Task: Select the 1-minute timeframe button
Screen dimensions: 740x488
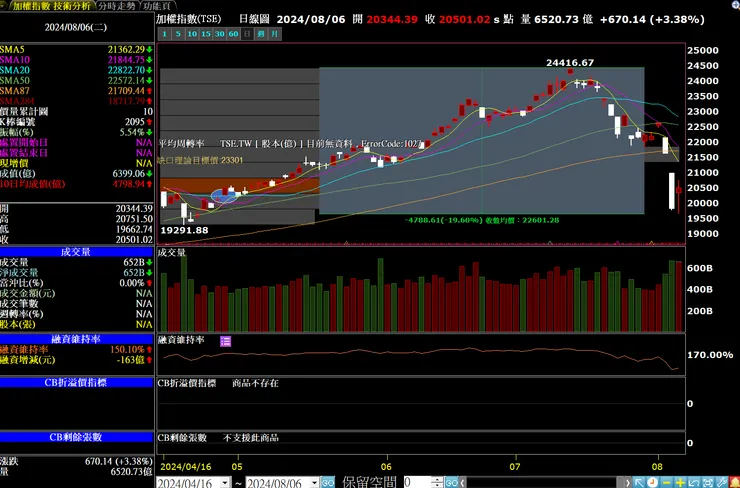Action: 164,34
